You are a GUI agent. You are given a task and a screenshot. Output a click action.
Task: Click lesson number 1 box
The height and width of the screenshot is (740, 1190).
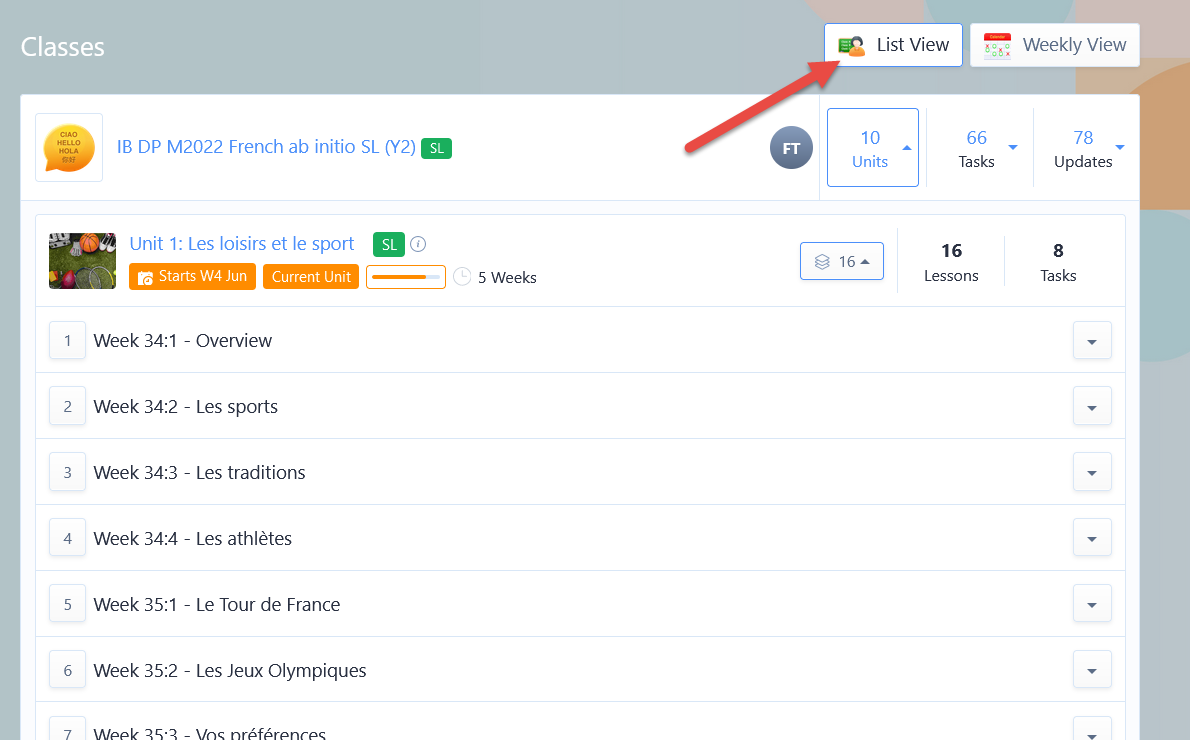68,341
